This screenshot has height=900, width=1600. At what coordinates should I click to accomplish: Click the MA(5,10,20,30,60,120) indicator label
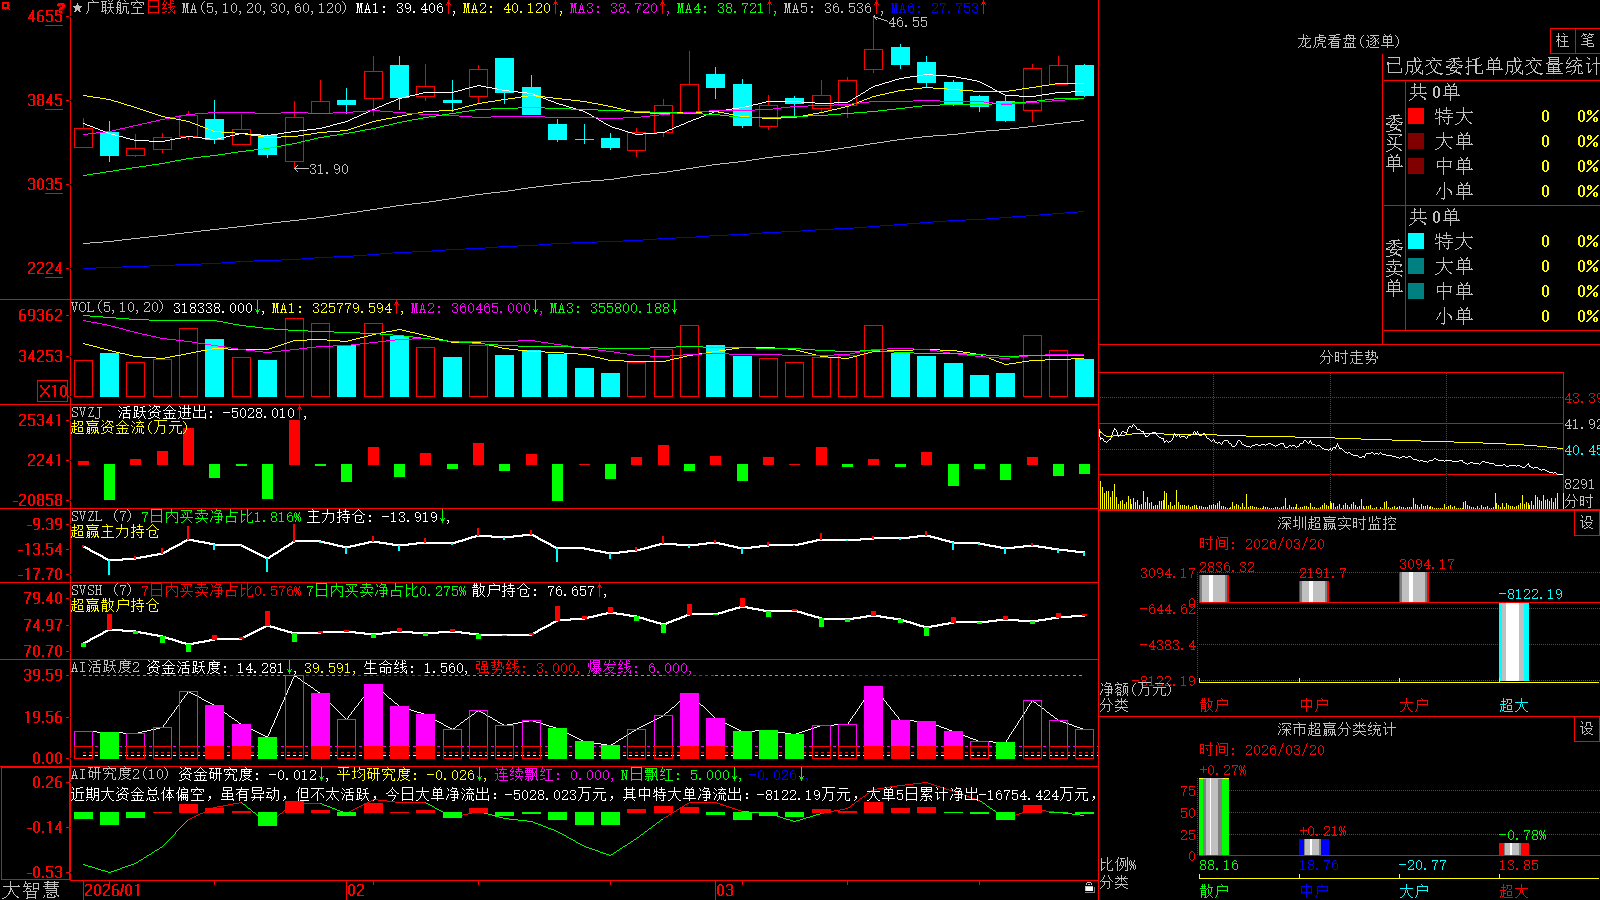pos(264,8)
